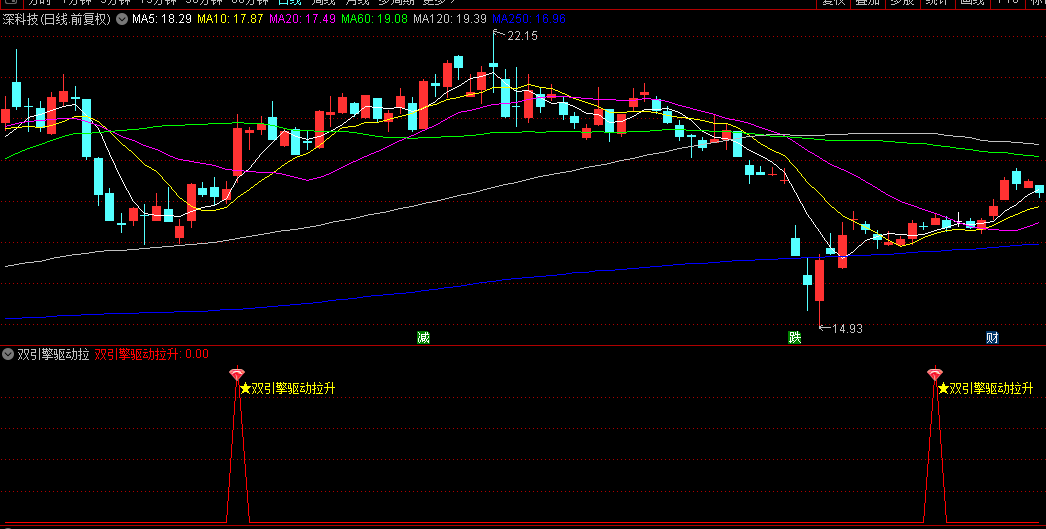Select the MA20: 17.49 label

click(x=302, y=19)
